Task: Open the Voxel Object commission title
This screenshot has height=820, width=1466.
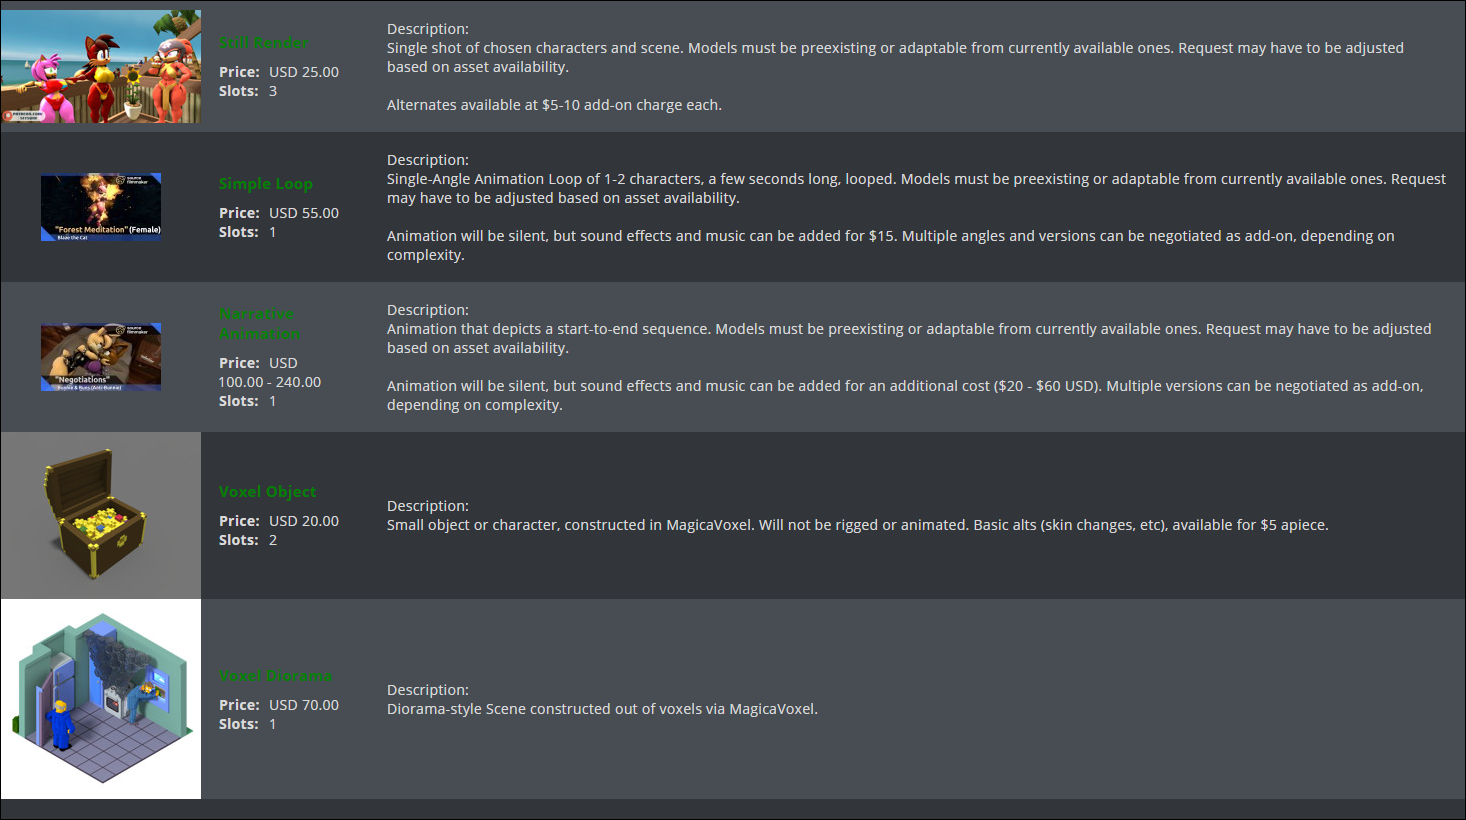Action: [268, 491]
